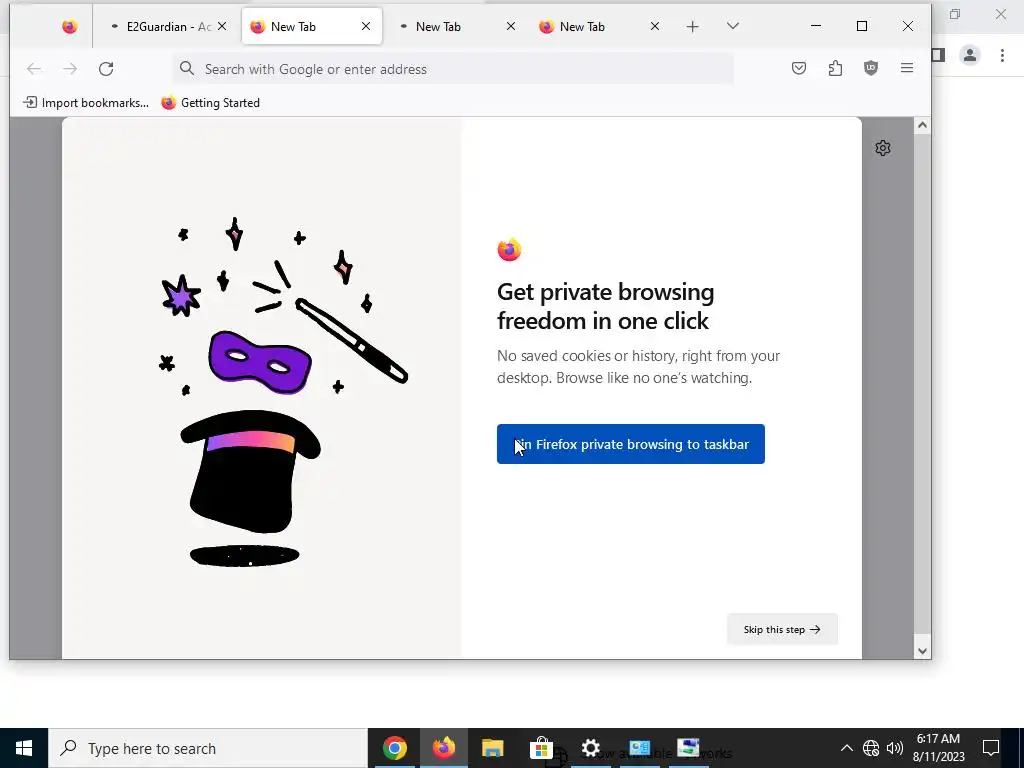Screen dimensions: 1024x768
Task: Open the Getting Started bookmark
Action: (210, 103)
